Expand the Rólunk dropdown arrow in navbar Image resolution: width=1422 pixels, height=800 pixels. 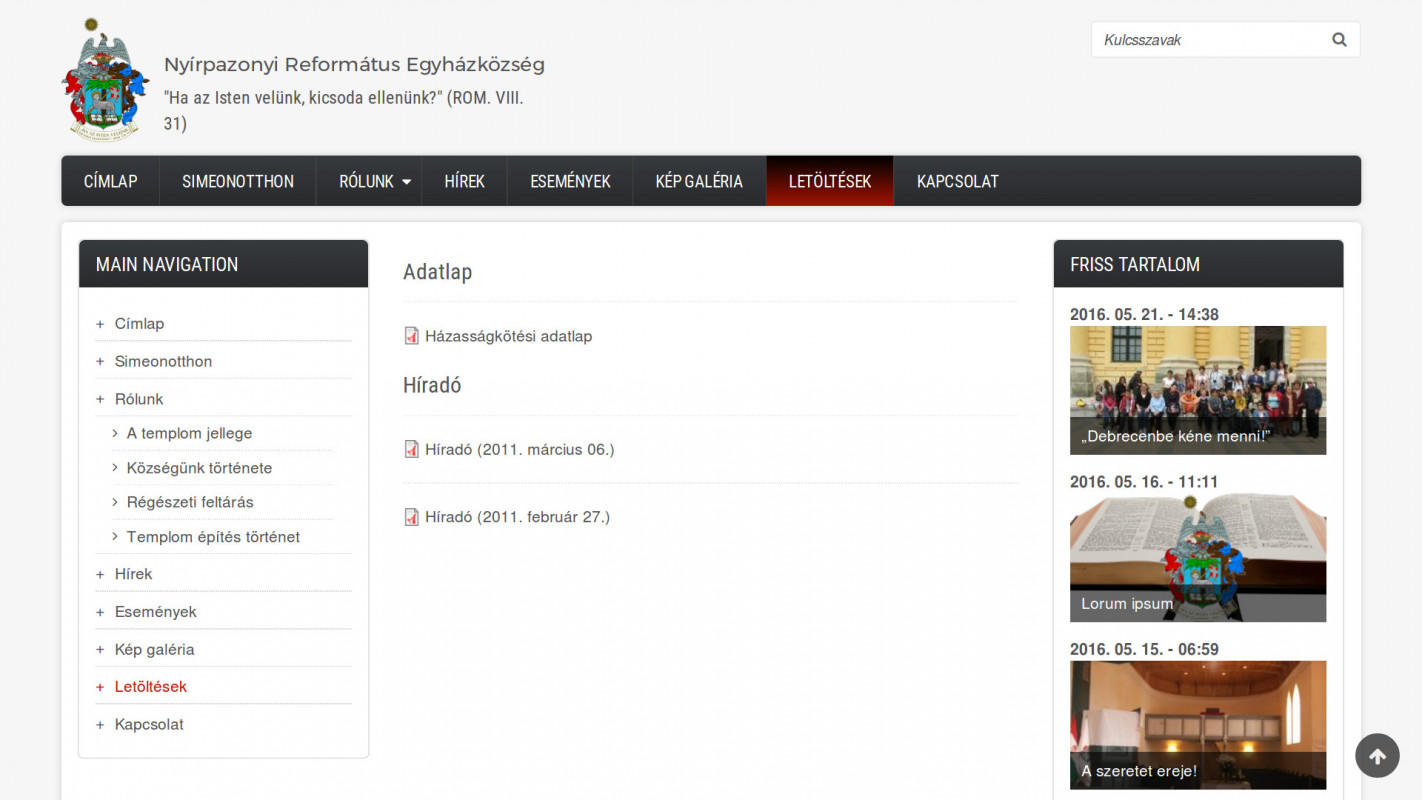click(406, 182)
